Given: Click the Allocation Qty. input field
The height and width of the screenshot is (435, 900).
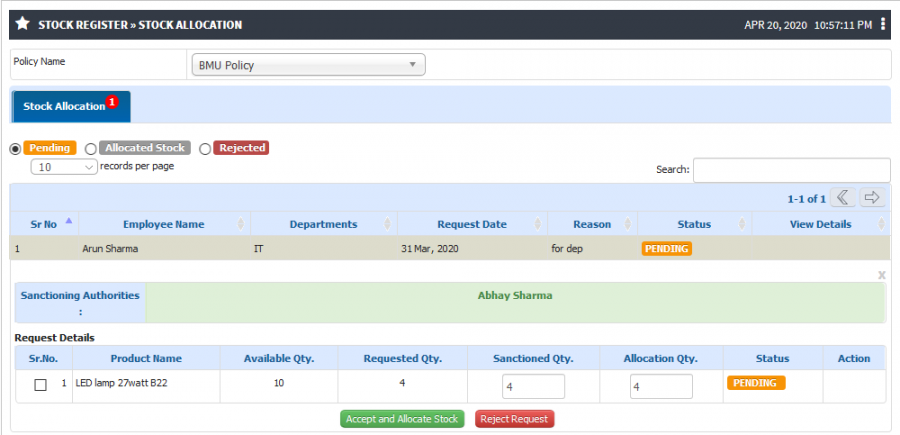Looking at the screenshot, I should [661, 387].
